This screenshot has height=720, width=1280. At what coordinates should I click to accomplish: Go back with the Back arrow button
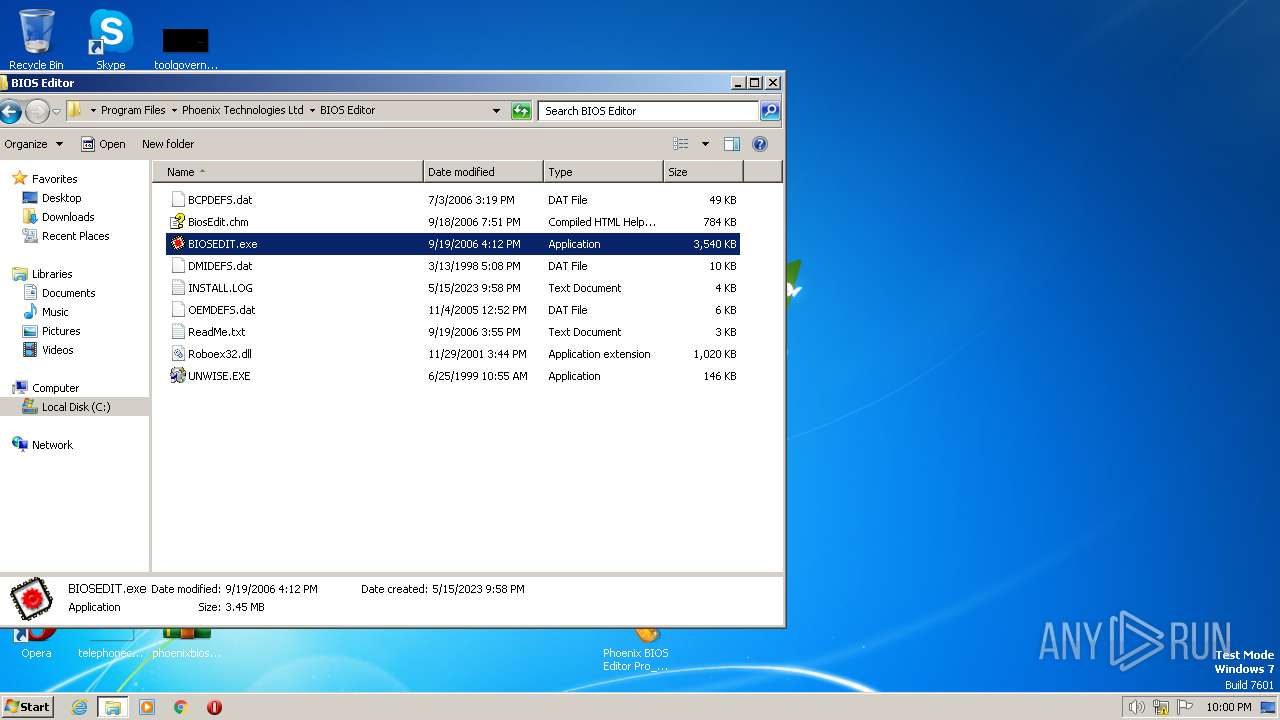point(10,111)
